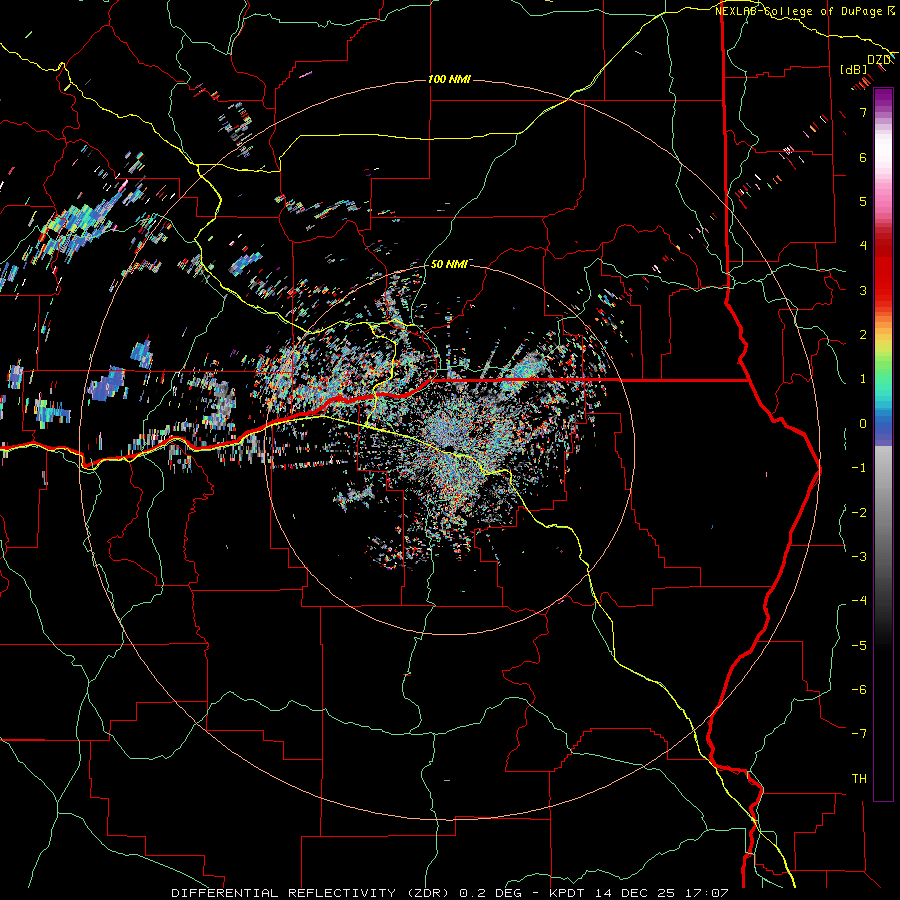This screenshot has height=900, width=900.
Task: Select the scale value "-4"
Action: [859, 601]
